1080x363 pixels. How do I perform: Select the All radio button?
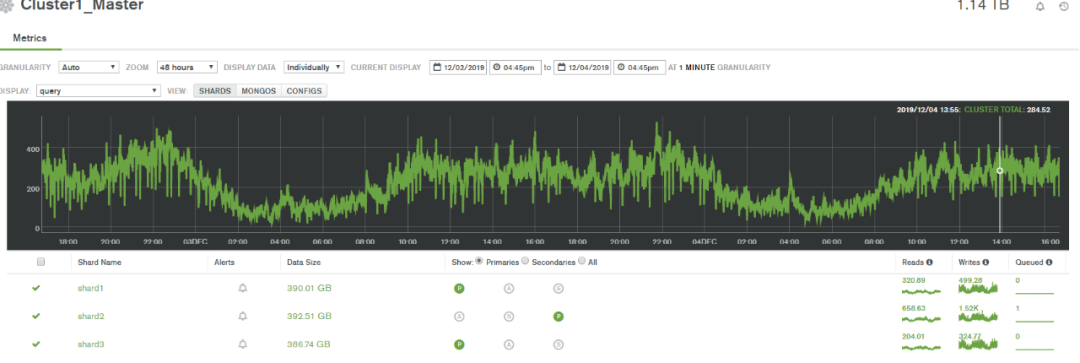582,261
